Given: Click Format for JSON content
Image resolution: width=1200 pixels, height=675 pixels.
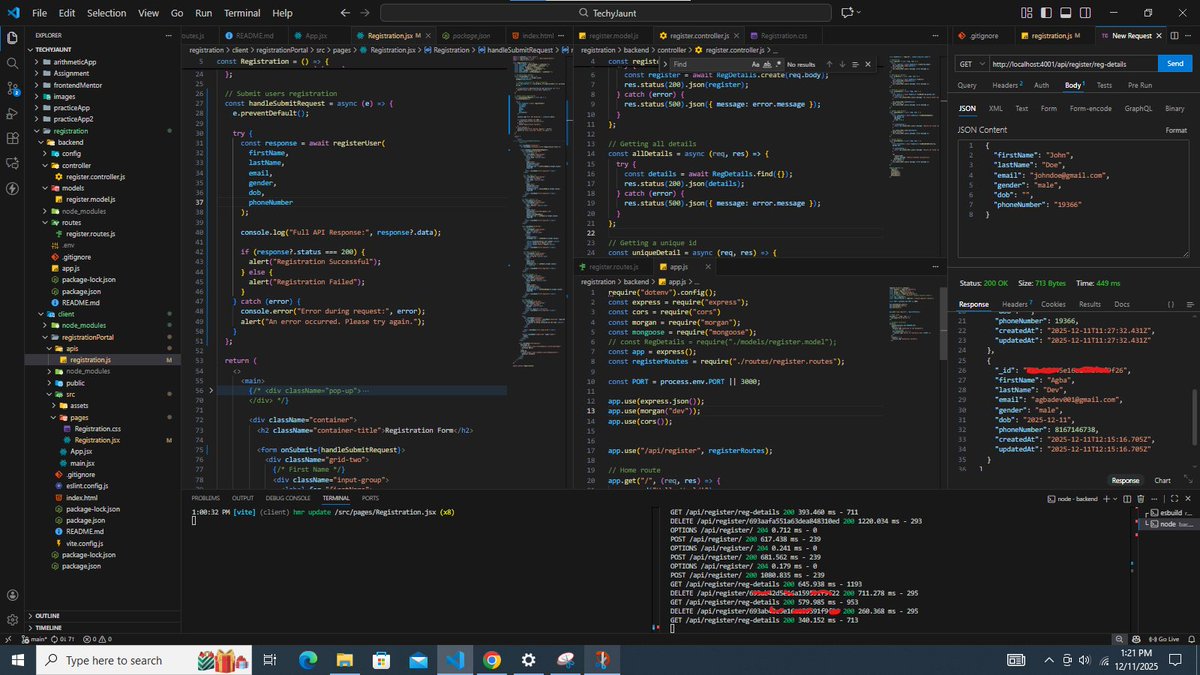Looking at the screenshot, I should point(1176,130).
